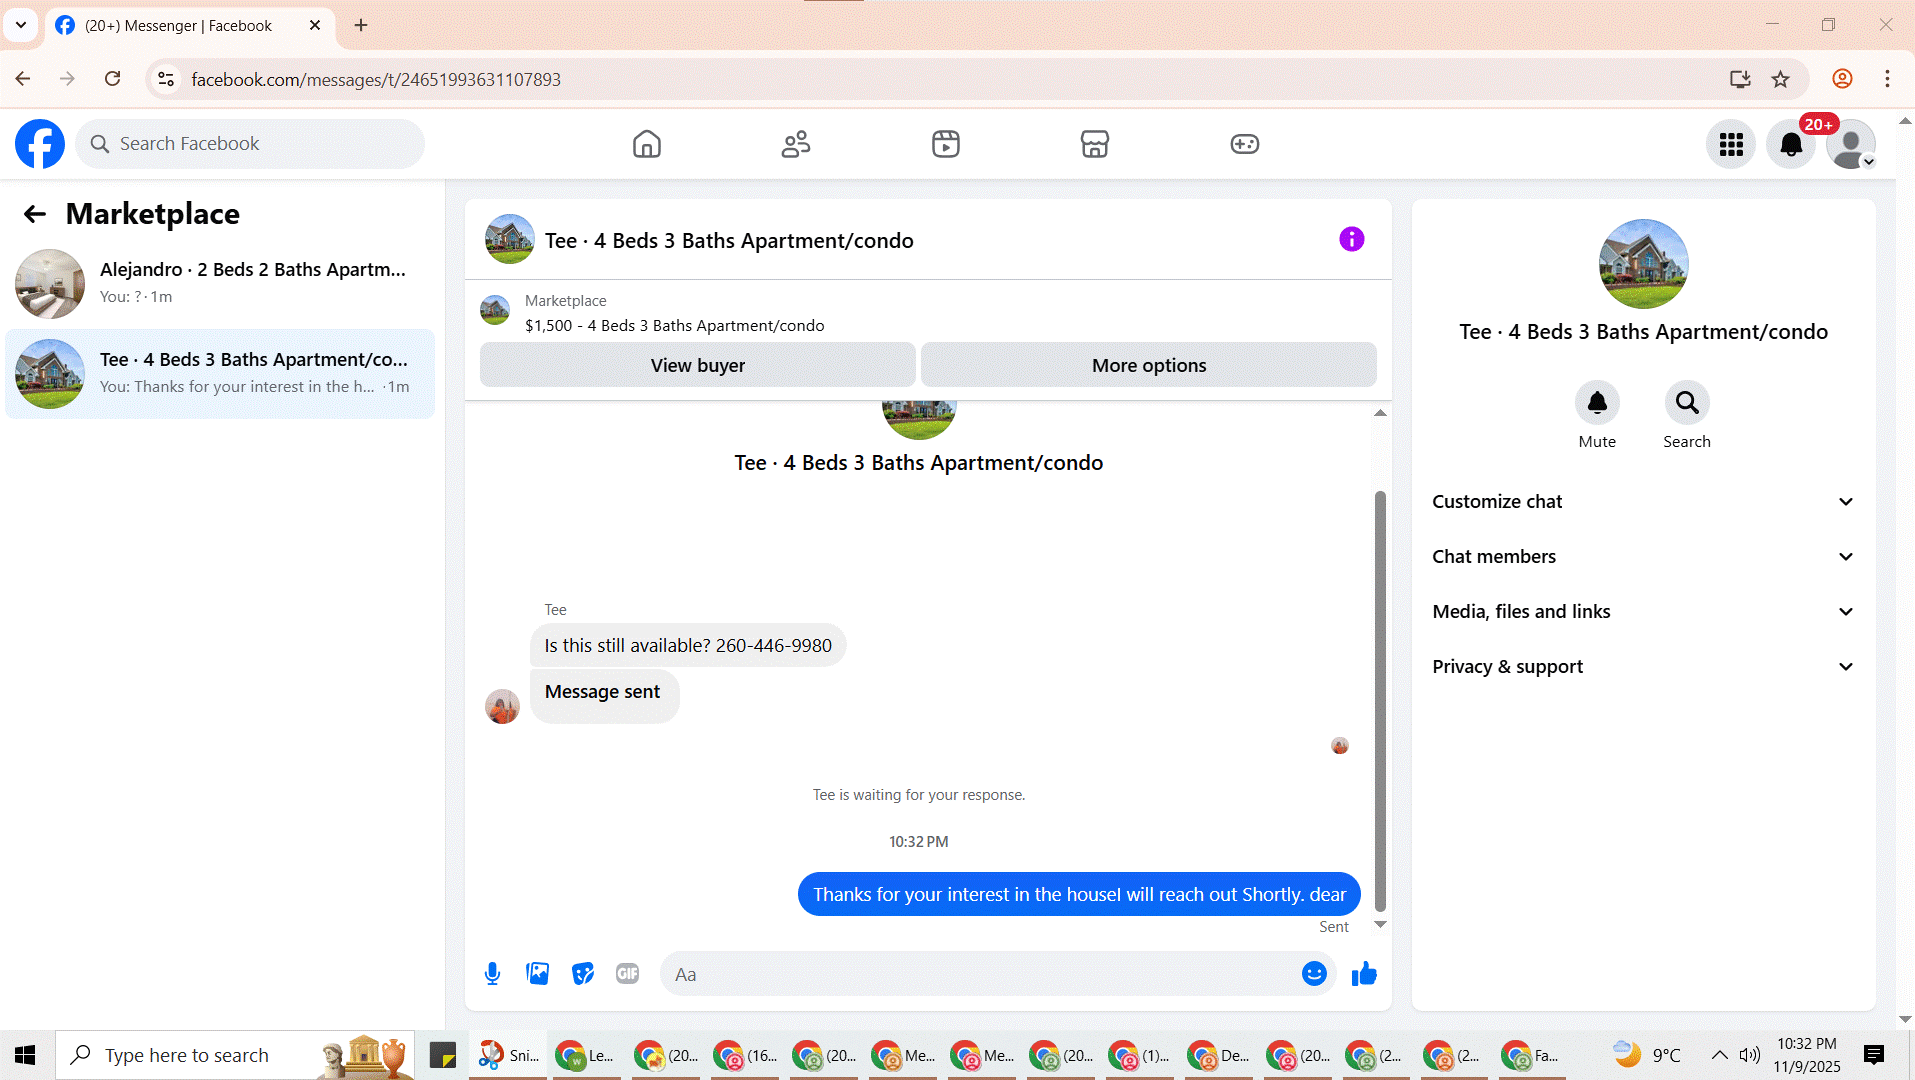The width and height of the screenshot is (1915, 1080).
Task: Bookmark this page with the star icon
Action: coord(1781,79)
